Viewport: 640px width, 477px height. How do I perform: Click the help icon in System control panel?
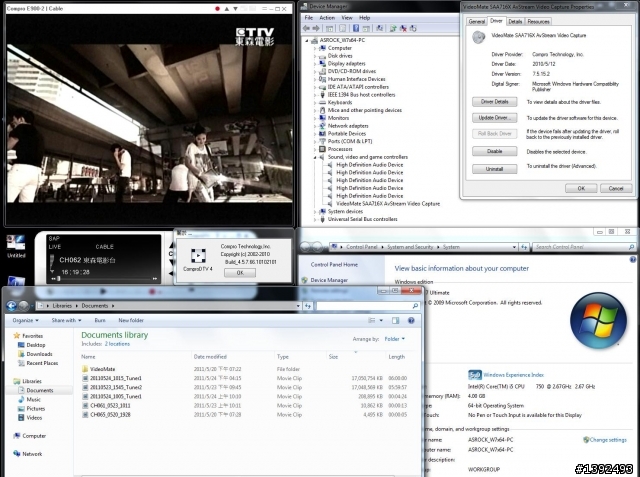633,260
